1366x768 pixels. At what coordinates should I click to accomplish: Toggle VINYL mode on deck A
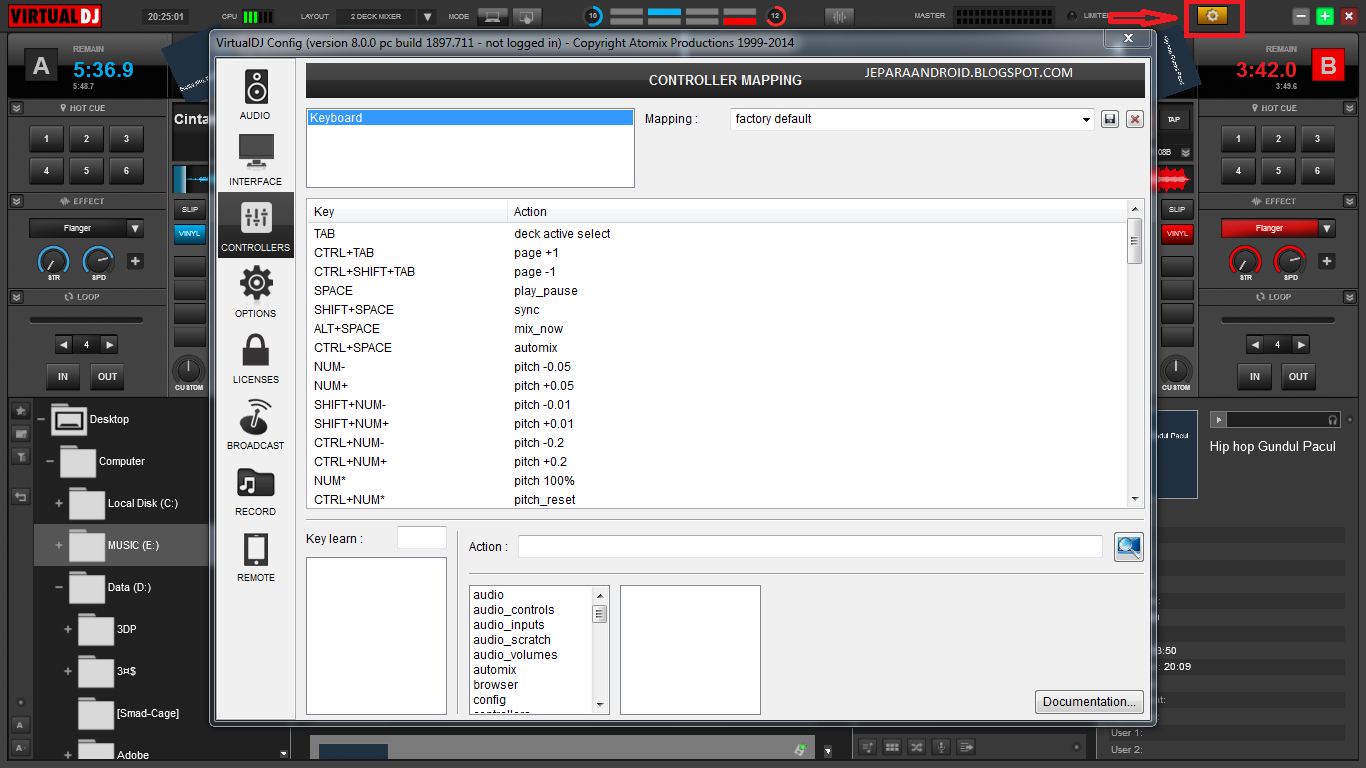(189, 233)
